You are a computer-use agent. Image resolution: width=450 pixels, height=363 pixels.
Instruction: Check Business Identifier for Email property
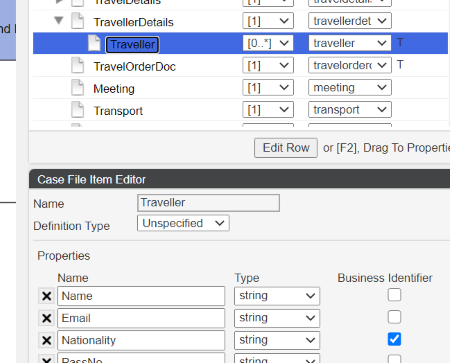click(x=394, y=317)
